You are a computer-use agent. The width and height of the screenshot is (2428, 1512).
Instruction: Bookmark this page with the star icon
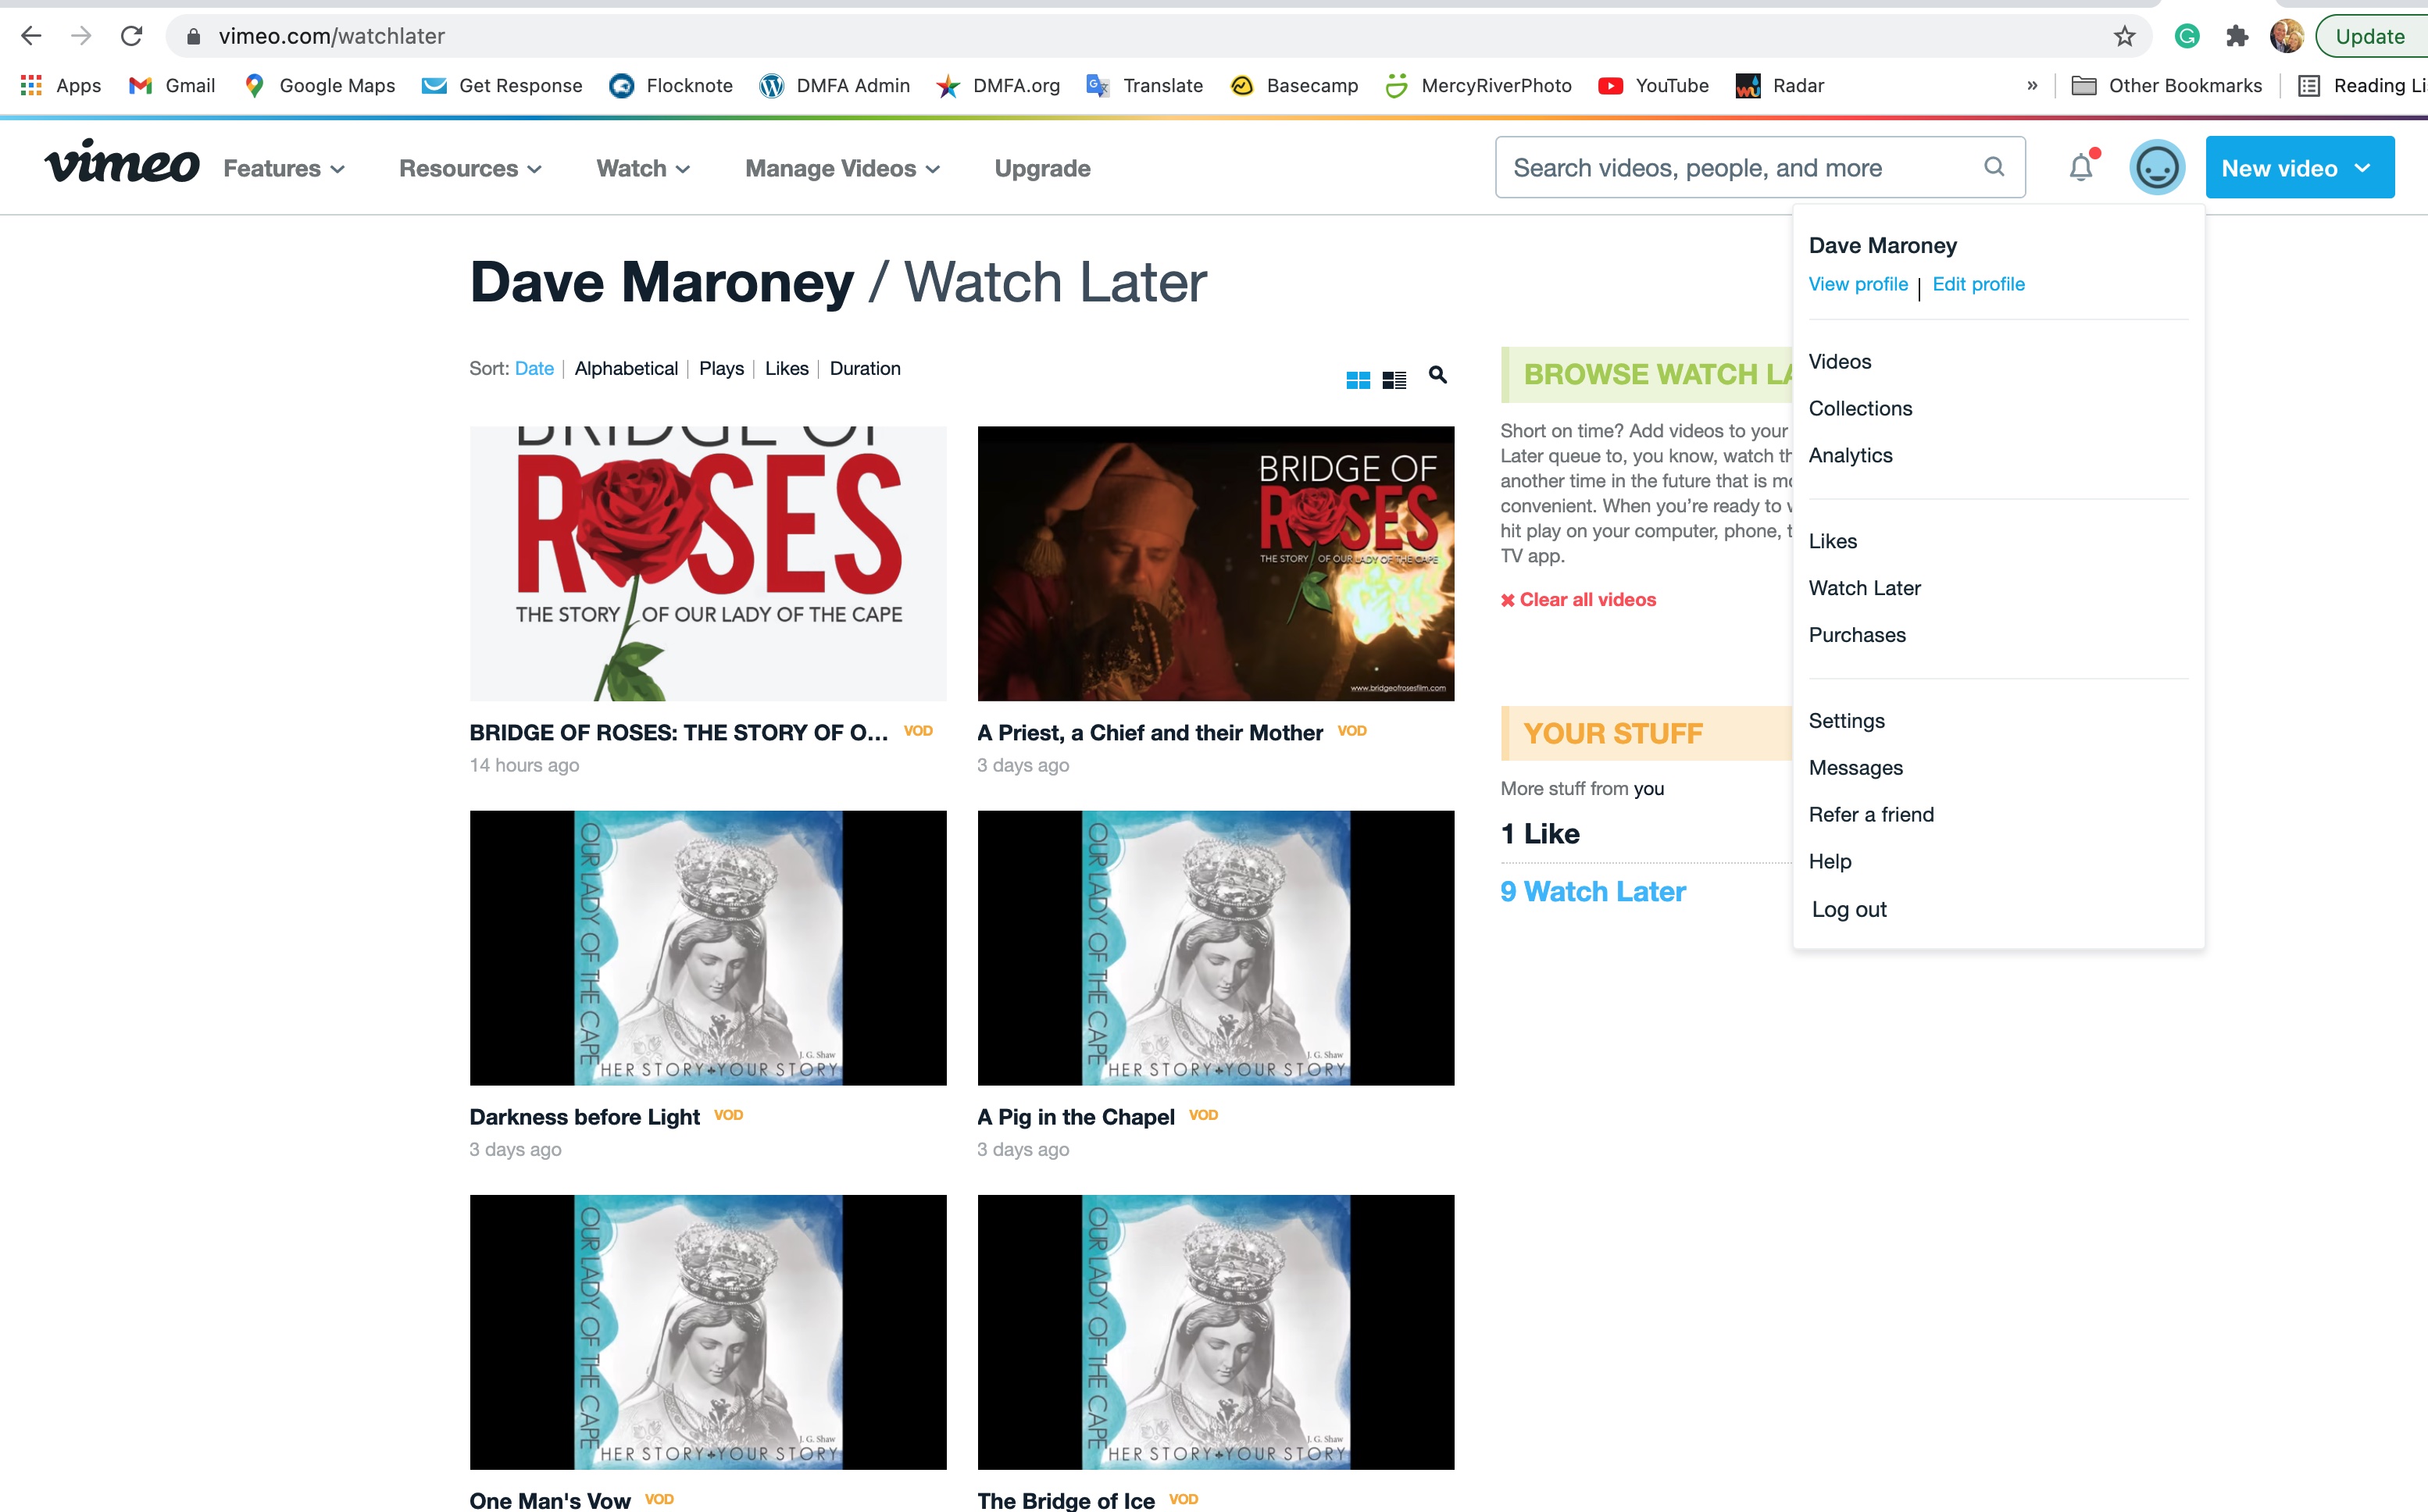[2124, 36]
